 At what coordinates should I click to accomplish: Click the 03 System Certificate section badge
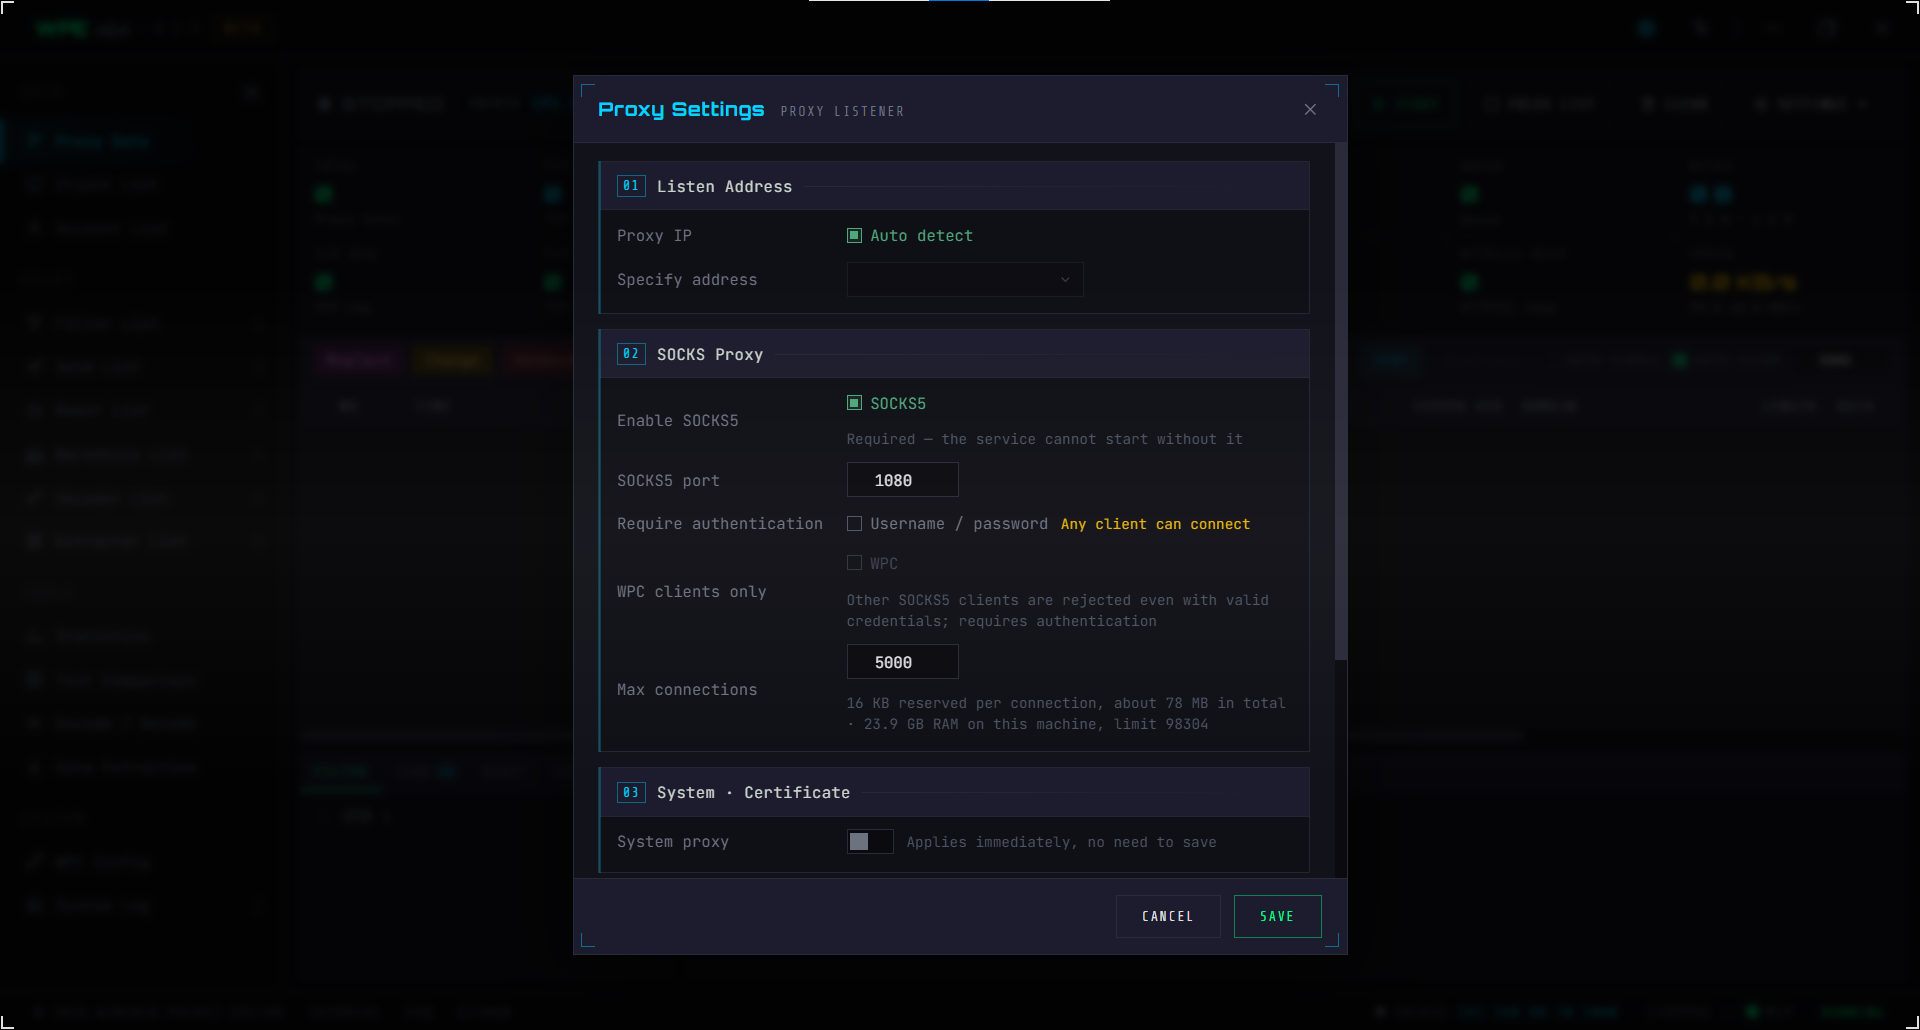click(631, 792)
